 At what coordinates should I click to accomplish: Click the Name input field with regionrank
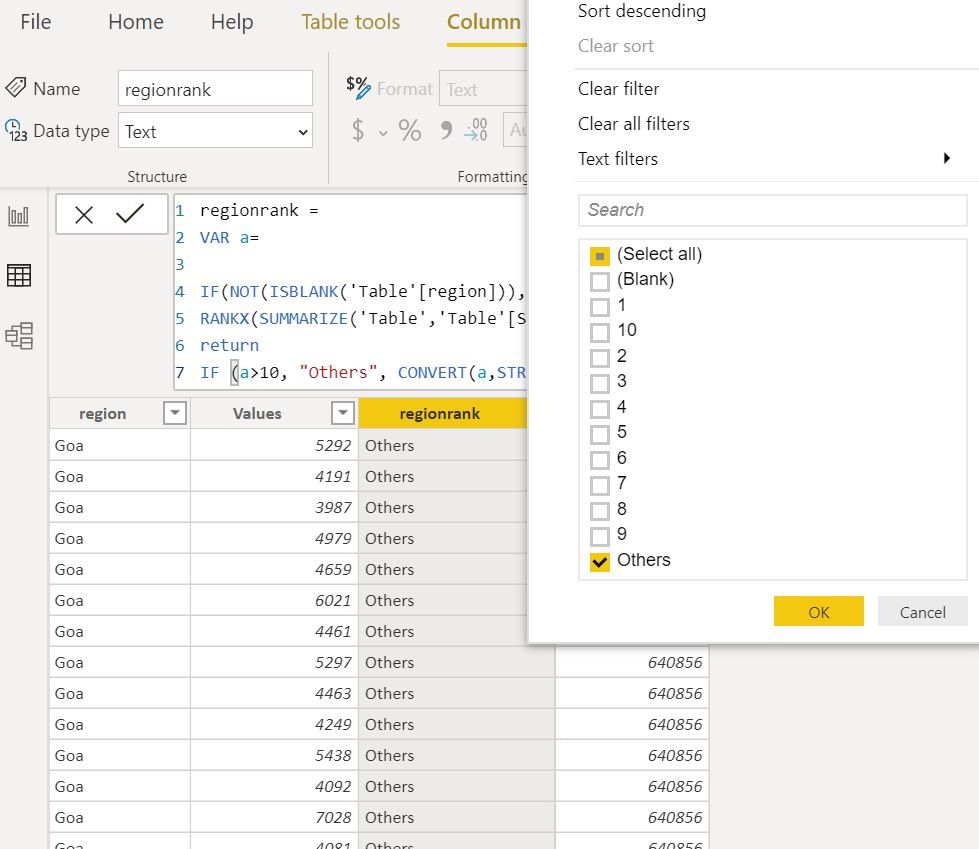coord(215,88)
